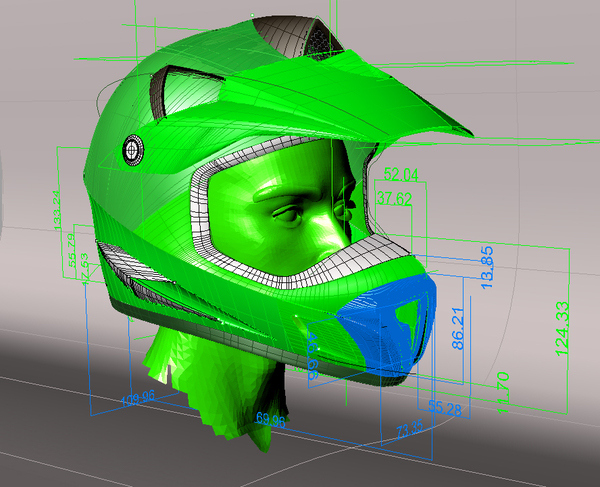Click the blue 13.85 dimension text

[x=487, y=263]
